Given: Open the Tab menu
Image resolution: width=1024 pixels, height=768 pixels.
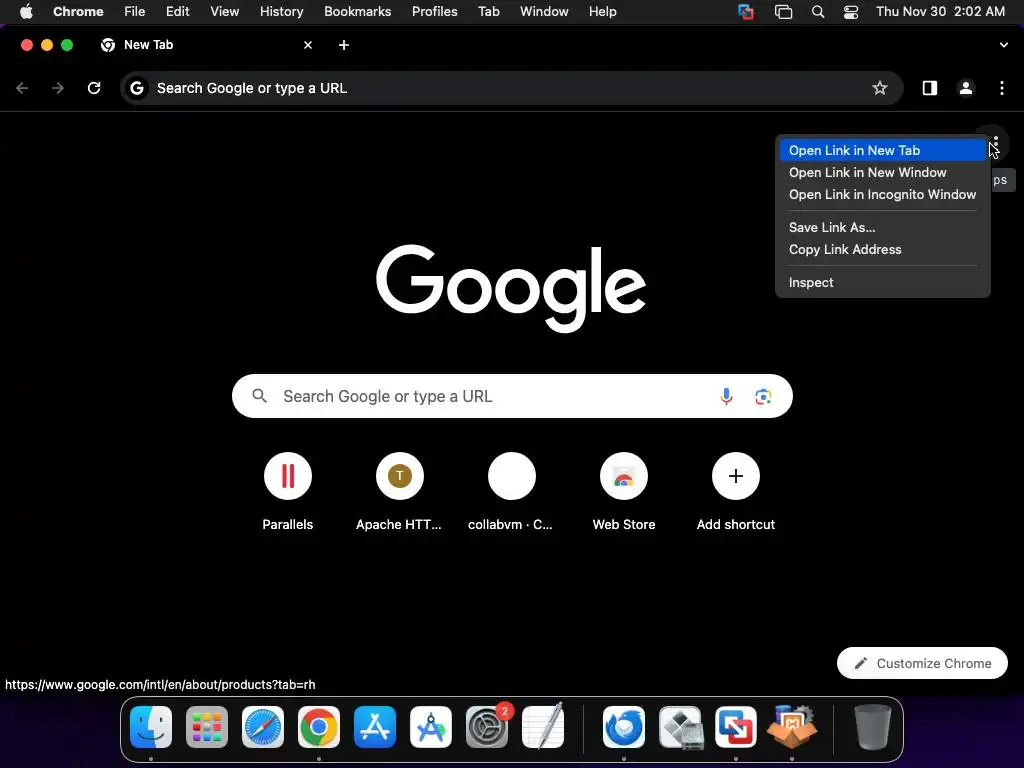Looking at the screenshot, I should tap(488, 12).
